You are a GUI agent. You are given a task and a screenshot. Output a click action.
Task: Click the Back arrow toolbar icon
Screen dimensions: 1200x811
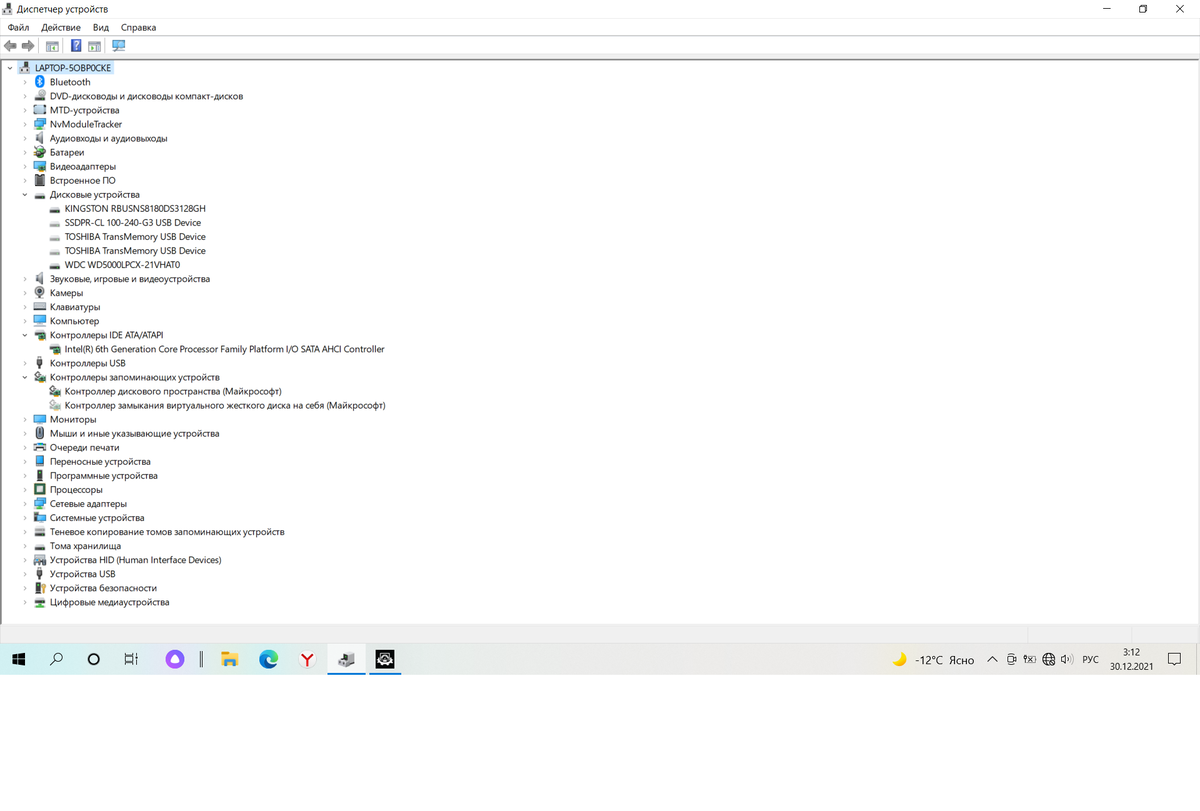coord(10,46)
